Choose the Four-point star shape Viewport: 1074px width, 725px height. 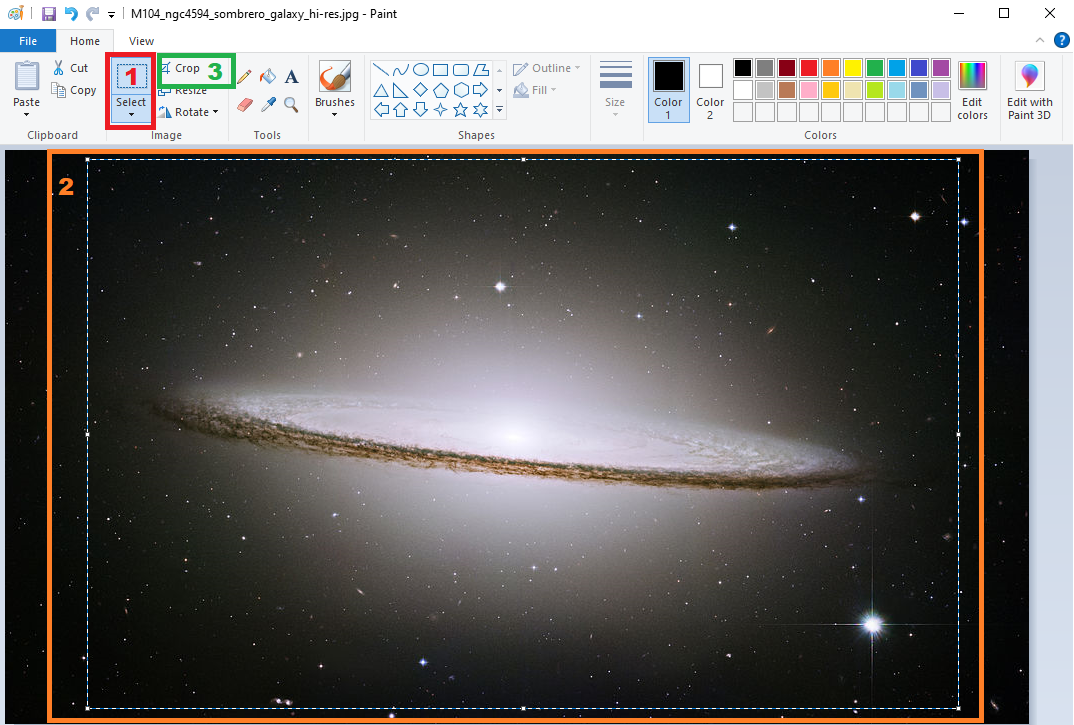coord(440,110)
